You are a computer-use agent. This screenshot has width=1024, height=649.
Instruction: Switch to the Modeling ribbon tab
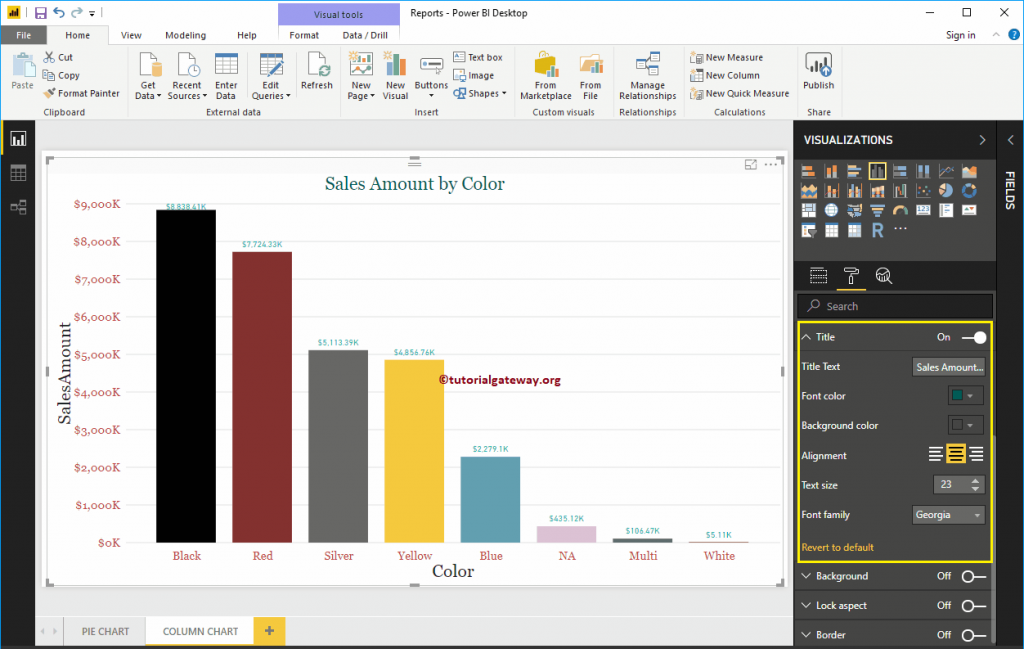click(185, 34)
